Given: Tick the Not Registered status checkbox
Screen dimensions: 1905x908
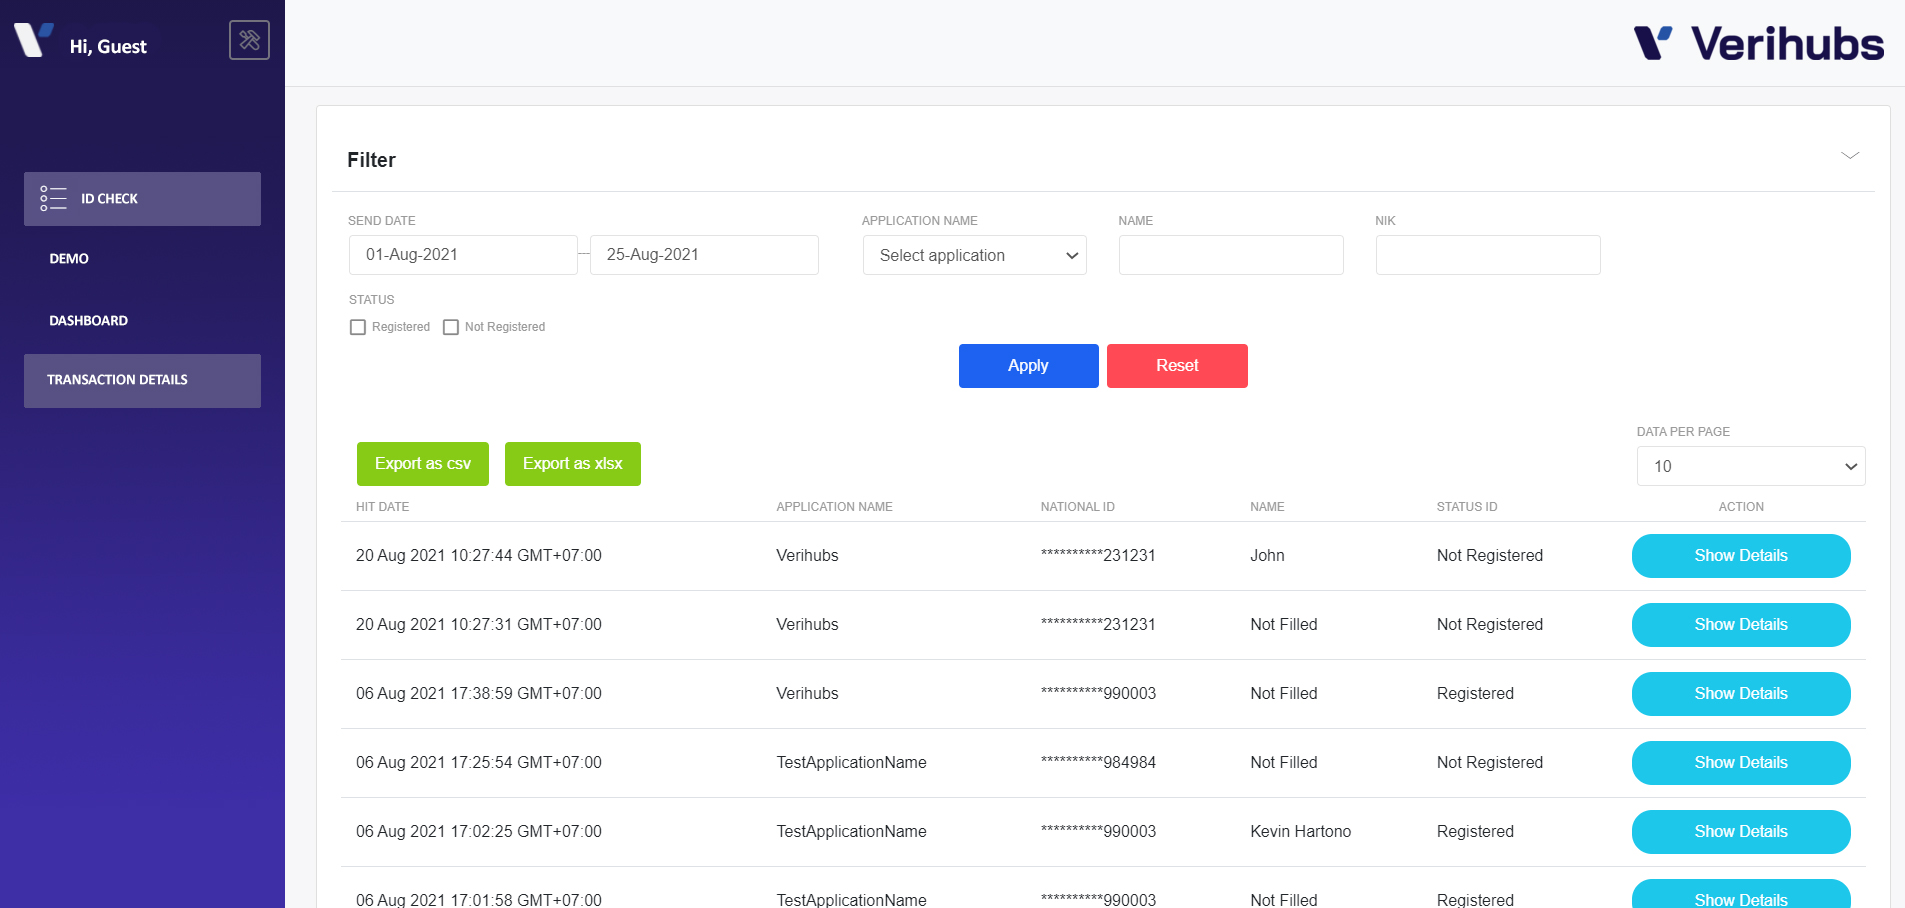Looking at the screenshot, I should click(x=451, y=327).
